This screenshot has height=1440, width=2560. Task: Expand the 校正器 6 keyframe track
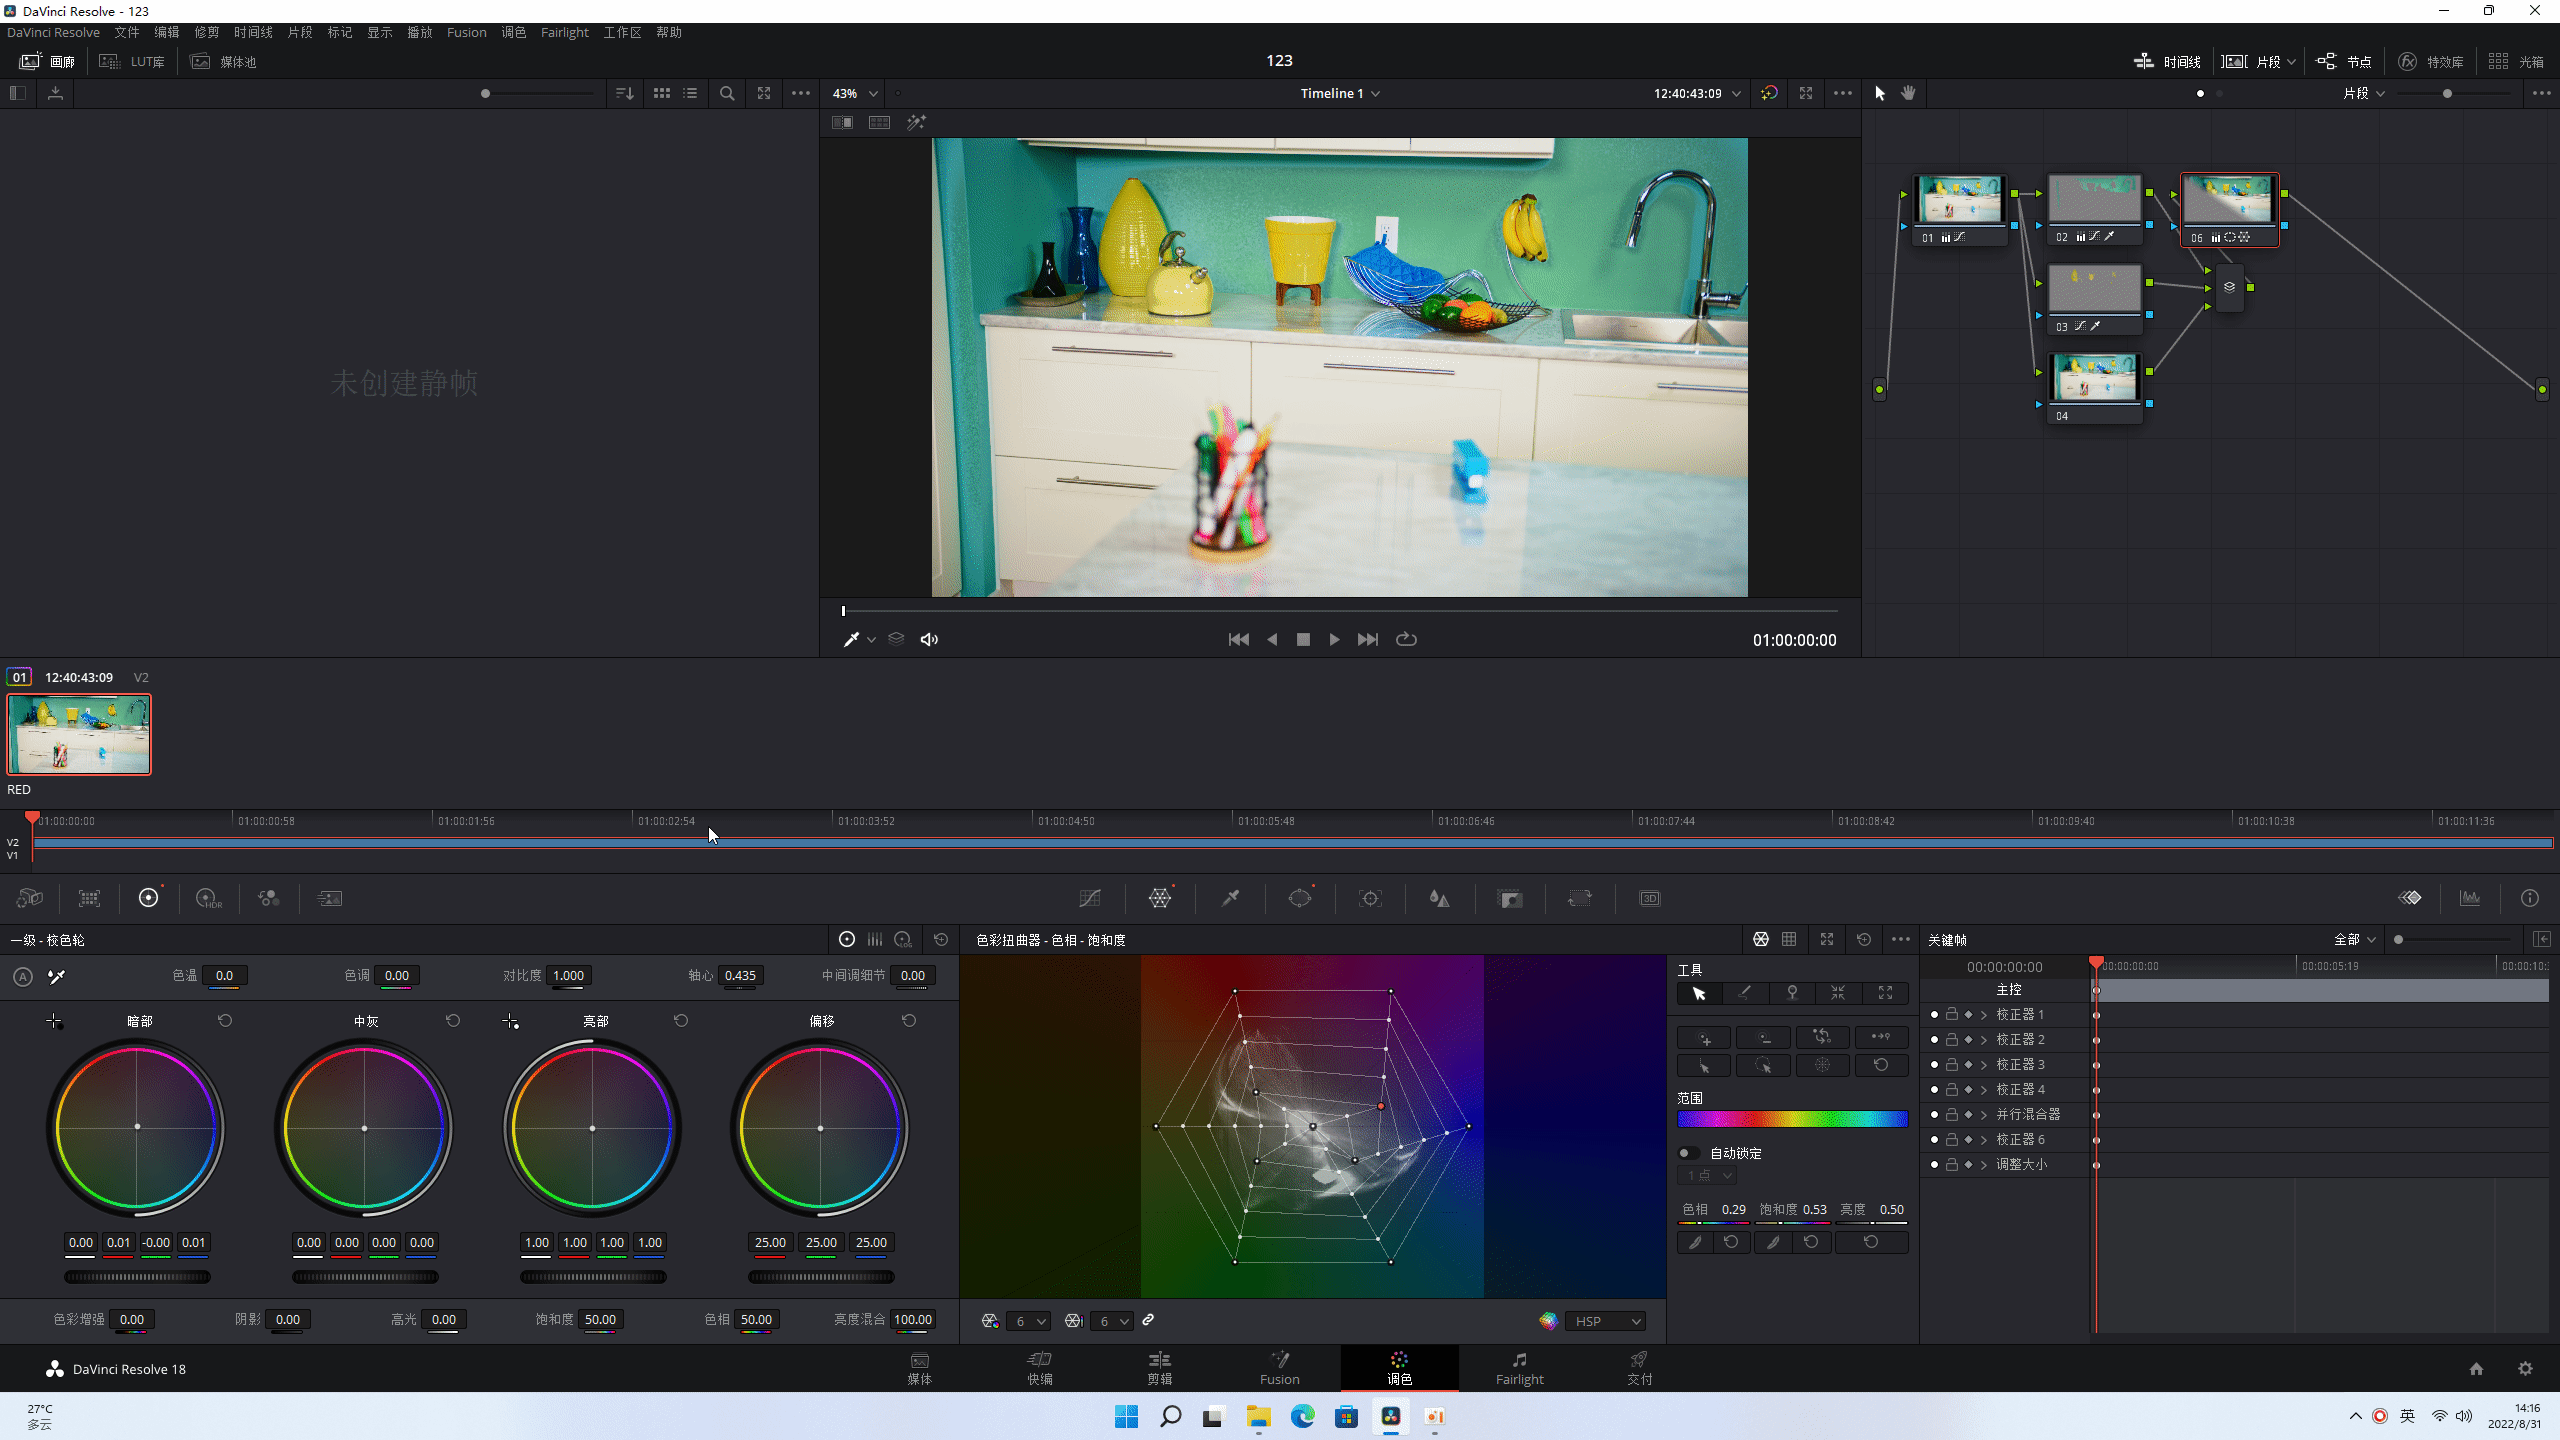coord(1984,1139)
